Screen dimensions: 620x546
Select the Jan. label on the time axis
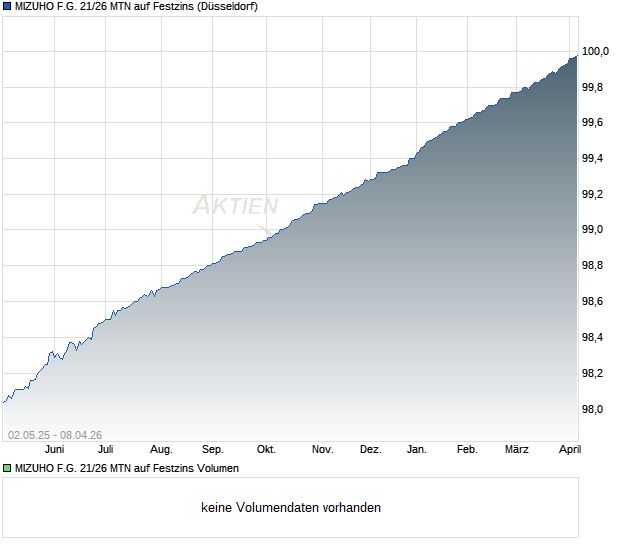pyautogui.click(x=417, y=450)
